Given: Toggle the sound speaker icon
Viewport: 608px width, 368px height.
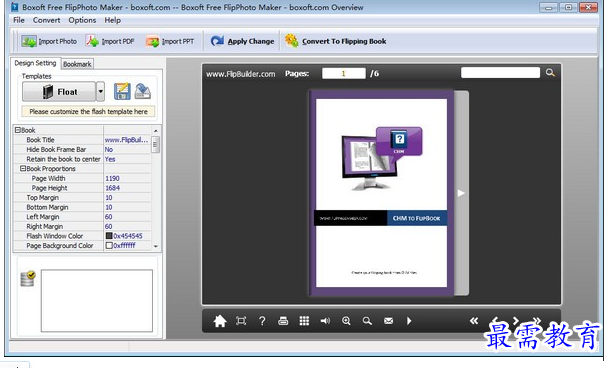Looking at the screenshot, I should click(325, 321).
